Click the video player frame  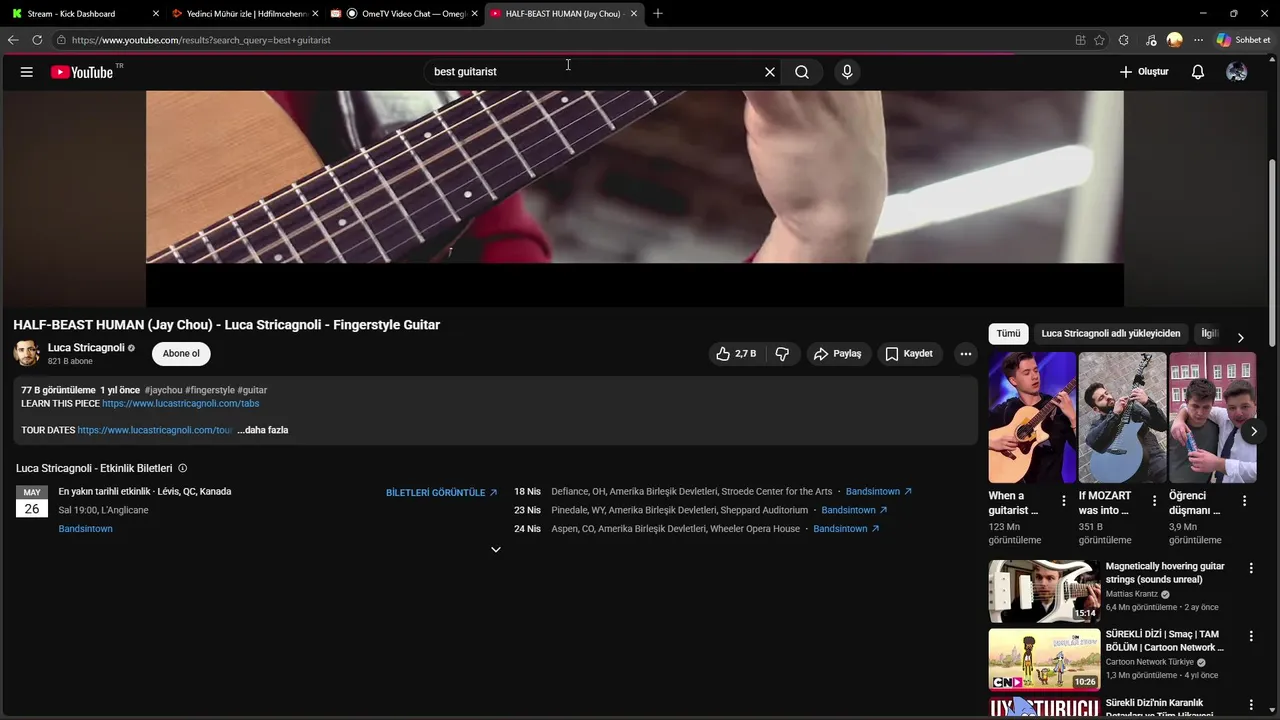[x=635, y=198]
